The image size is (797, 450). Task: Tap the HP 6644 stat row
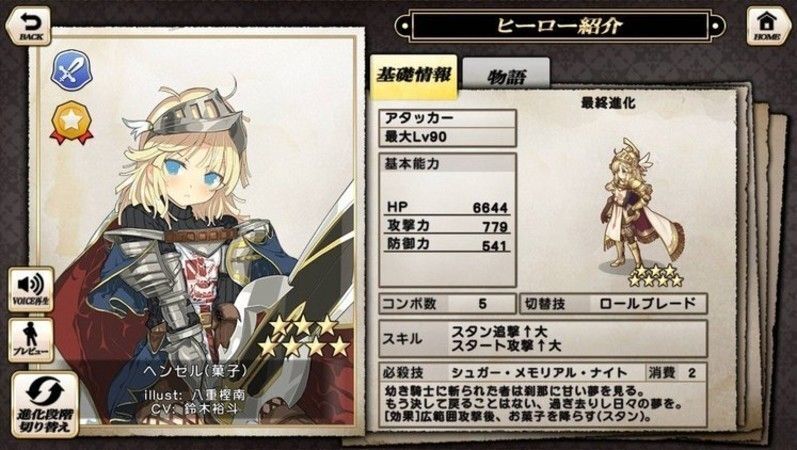tap(448, 207)
